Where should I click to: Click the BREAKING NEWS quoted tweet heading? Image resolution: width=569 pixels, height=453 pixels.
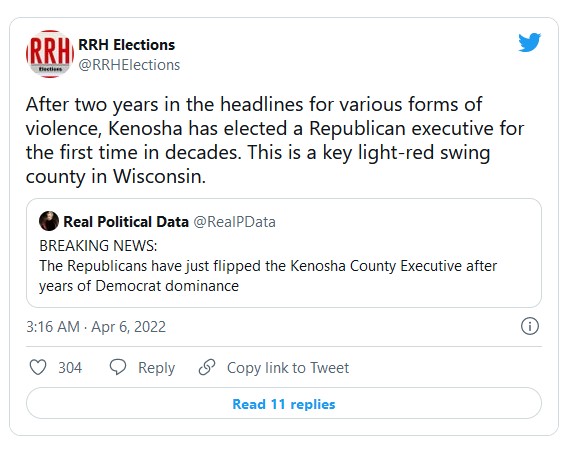pyautogui.click(x=98, y=246)
